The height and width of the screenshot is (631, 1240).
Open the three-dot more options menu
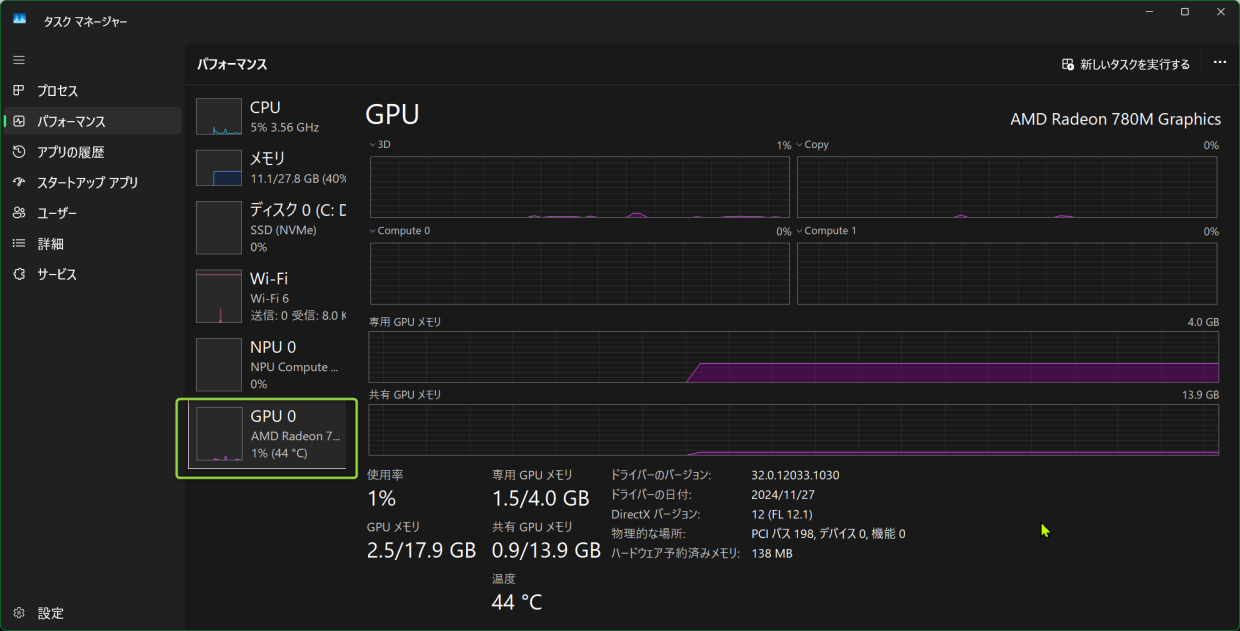(x=1219, y=63)
